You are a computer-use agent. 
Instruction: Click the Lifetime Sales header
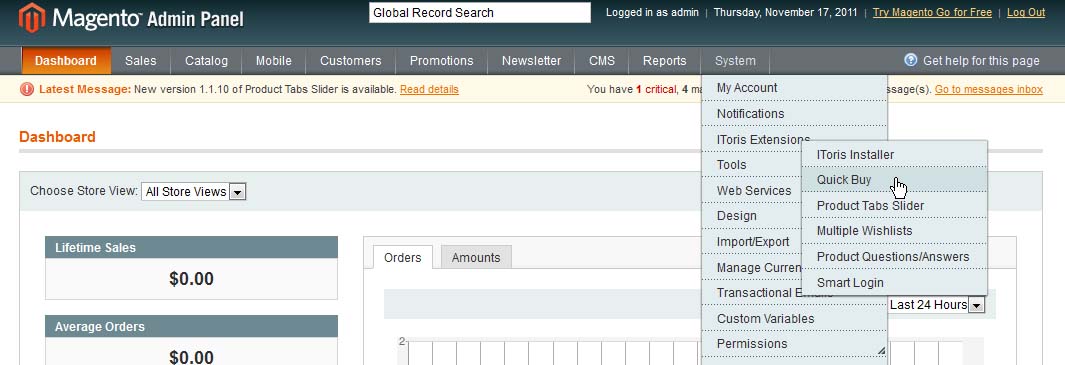click(192, 247)
